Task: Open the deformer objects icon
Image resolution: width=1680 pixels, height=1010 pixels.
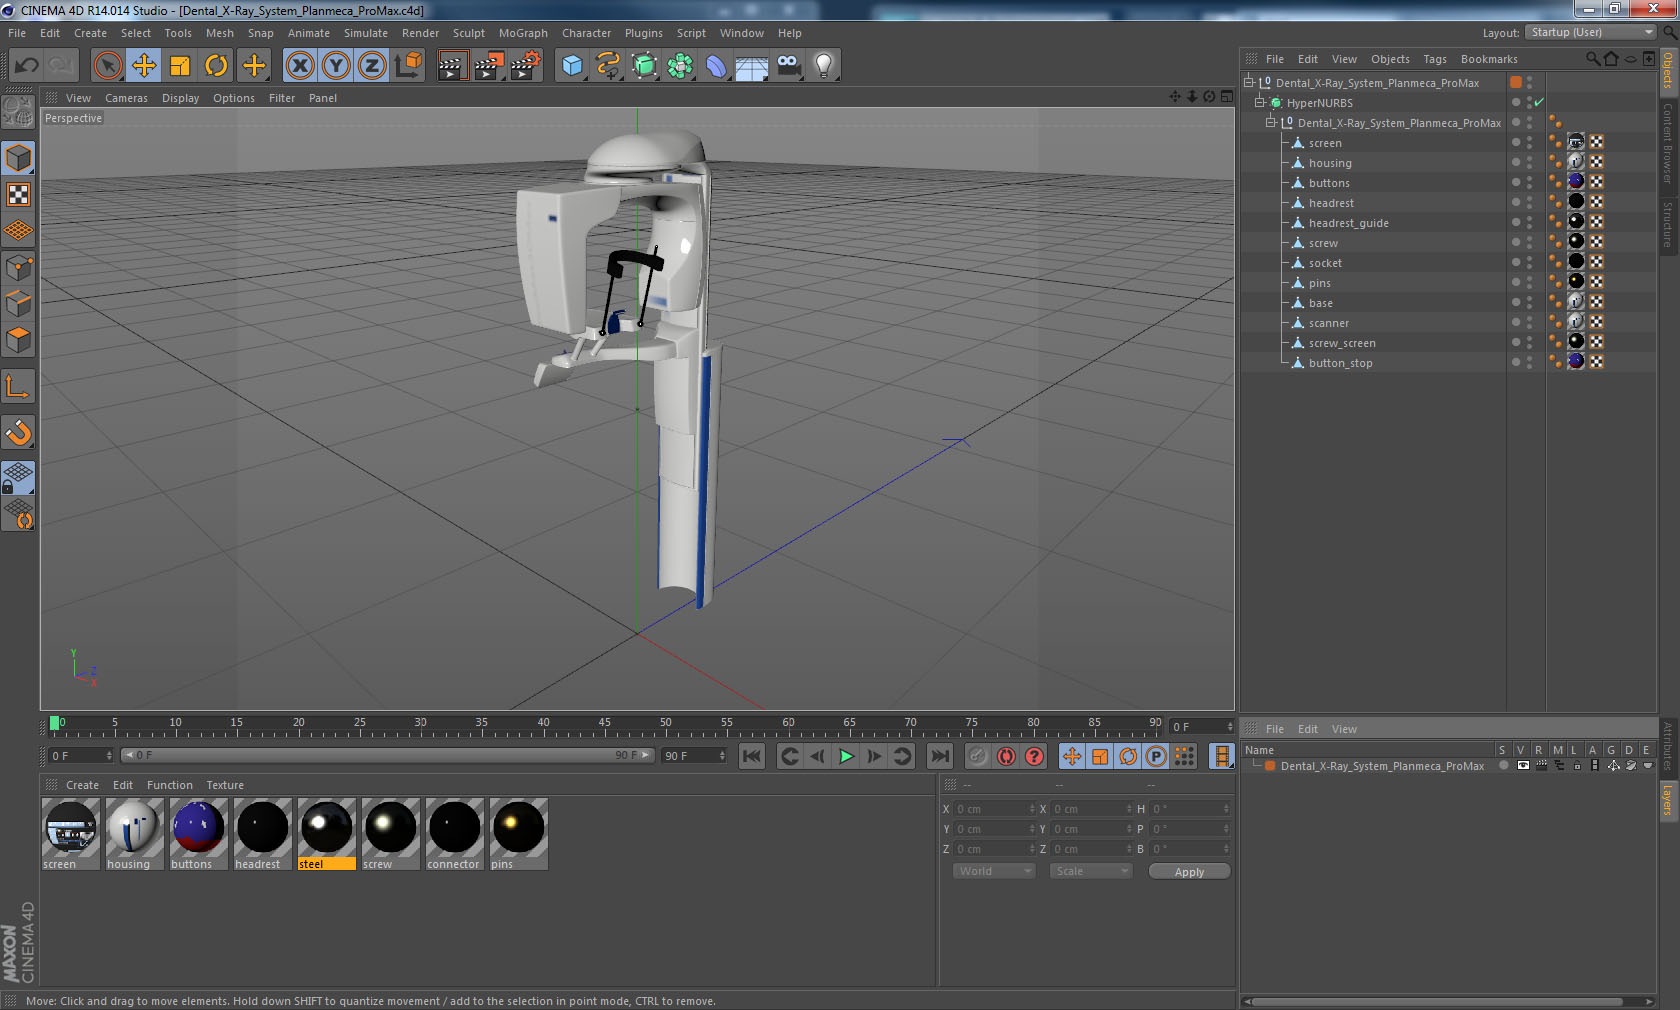Action: [716, 66]
